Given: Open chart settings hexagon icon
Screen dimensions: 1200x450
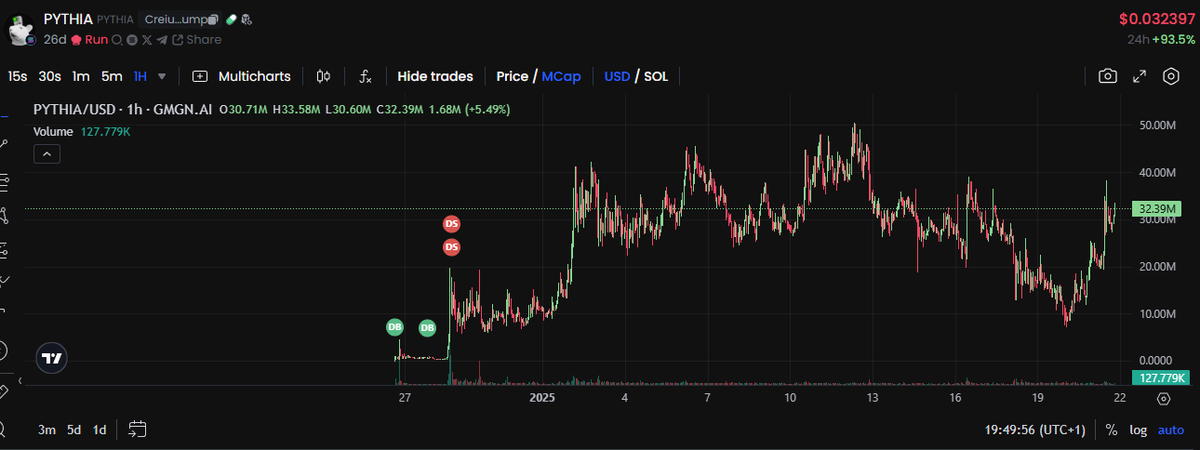Looking at the screenshot, I should (x=1171, y=76).
